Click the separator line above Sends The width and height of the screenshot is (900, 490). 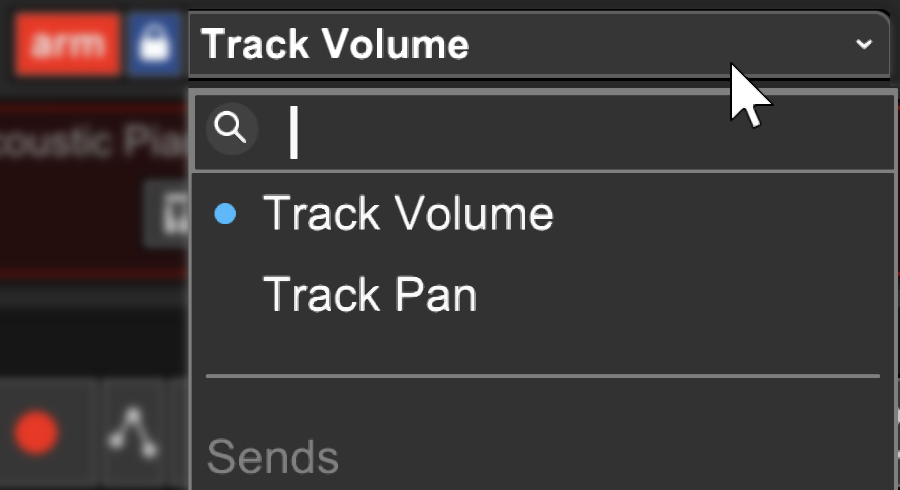(542, 376)
